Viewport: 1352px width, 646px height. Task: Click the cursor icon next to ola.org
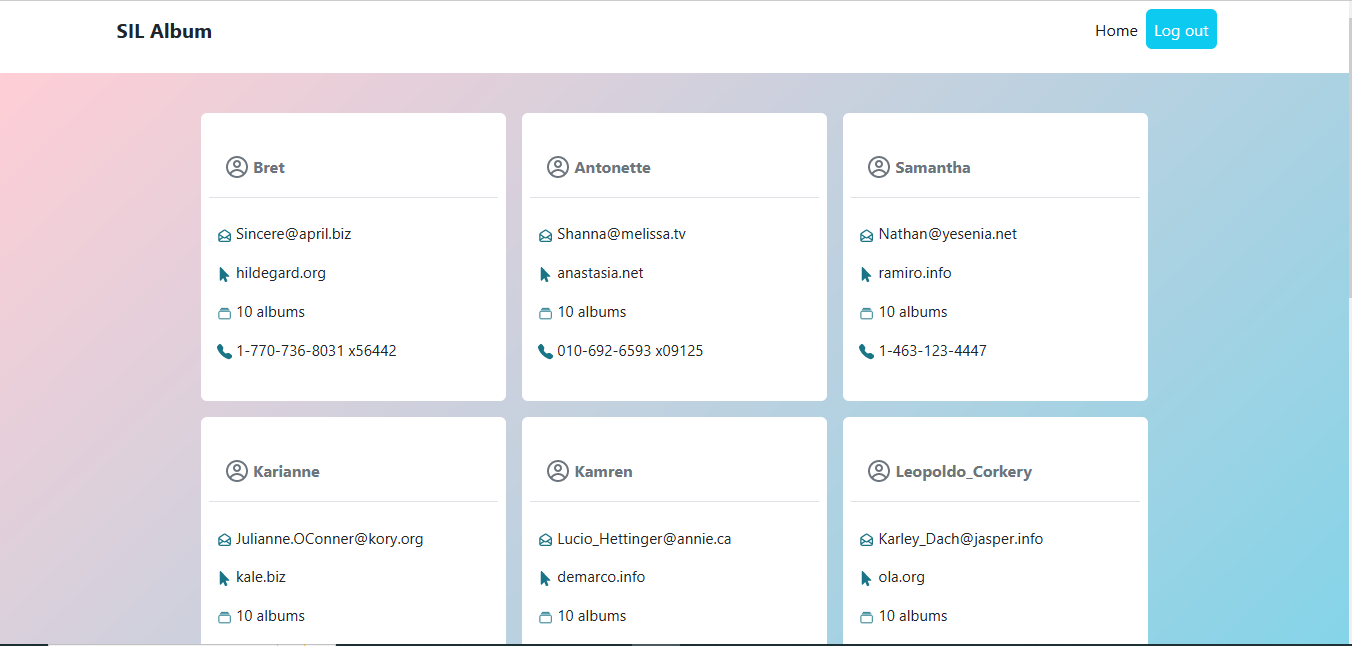(866, 578)
